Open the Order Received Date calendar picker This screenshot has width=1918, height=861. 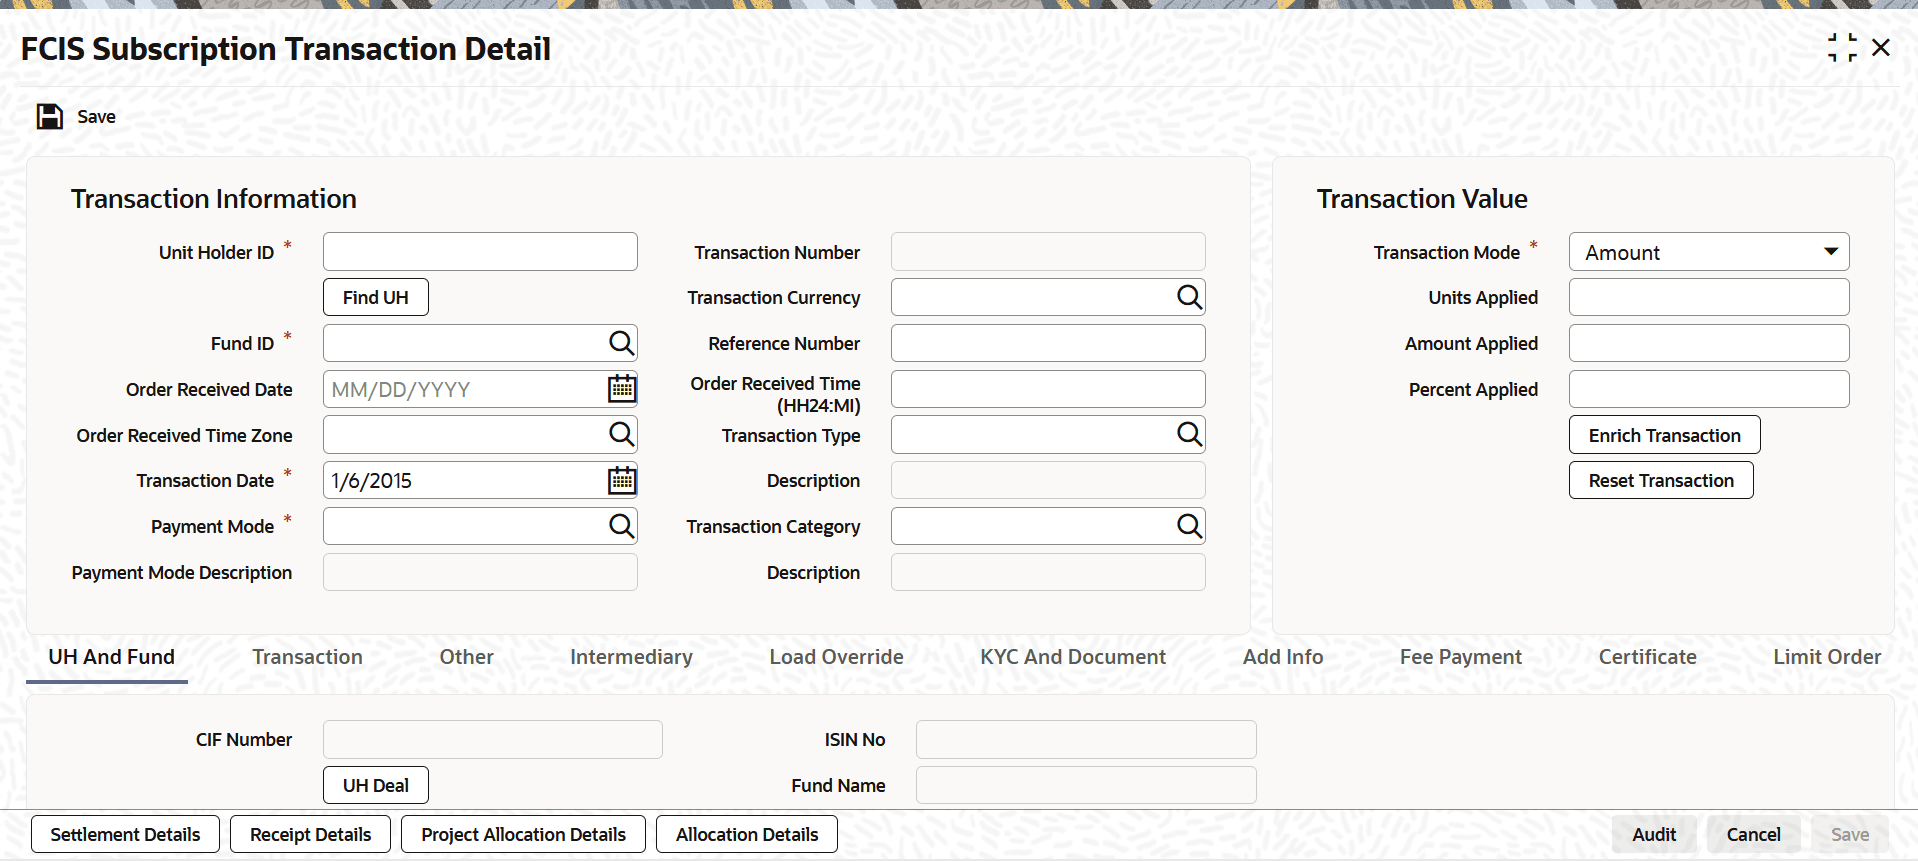pos(621,389)
